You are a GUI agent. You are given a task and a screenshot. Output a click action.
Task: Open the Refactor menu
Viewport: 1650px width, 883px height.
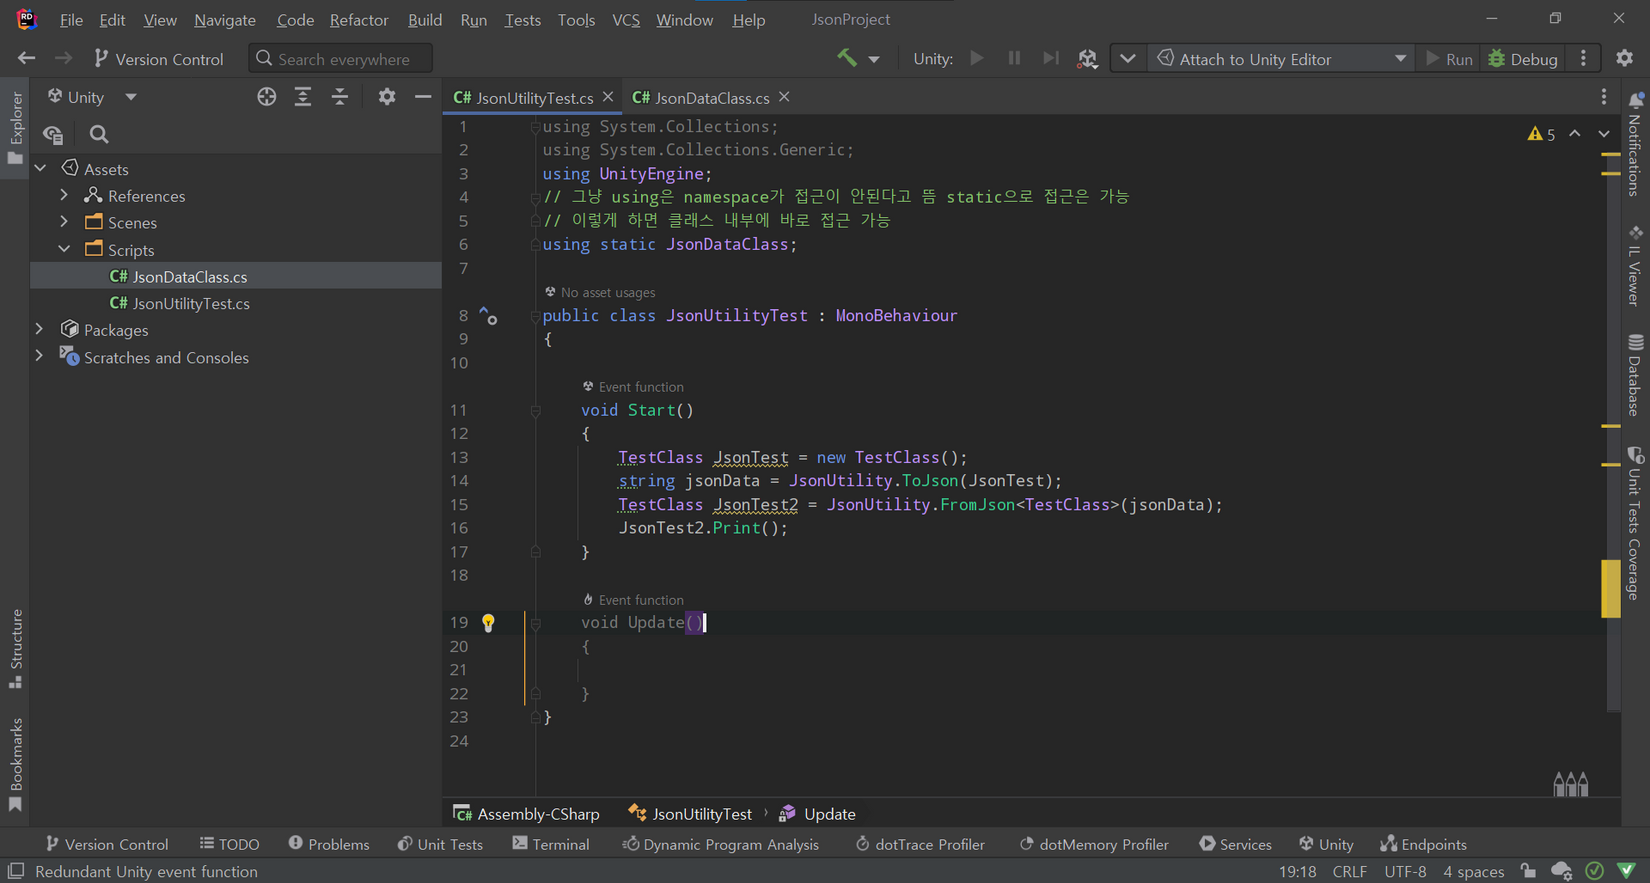359,20
